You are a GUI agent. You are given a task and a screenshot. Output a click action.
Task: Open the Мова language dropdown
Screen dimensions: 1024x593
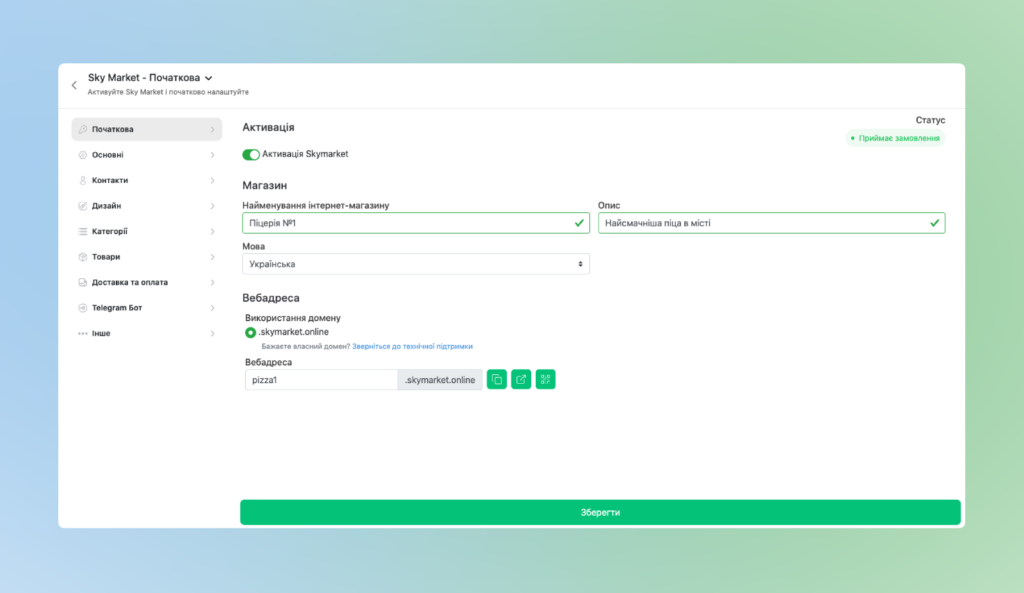point(415,264)
